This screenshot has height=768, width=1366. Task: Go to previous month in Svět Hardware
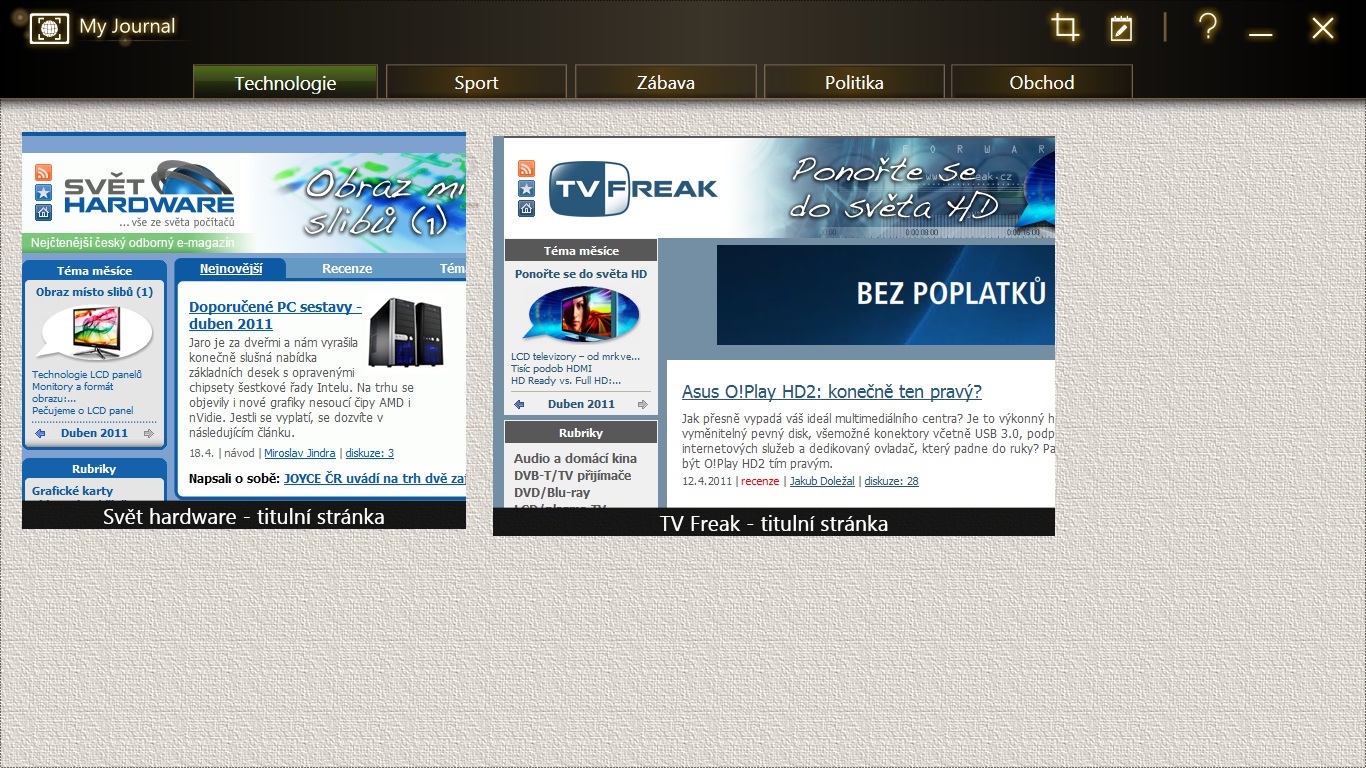pos(40,433)
